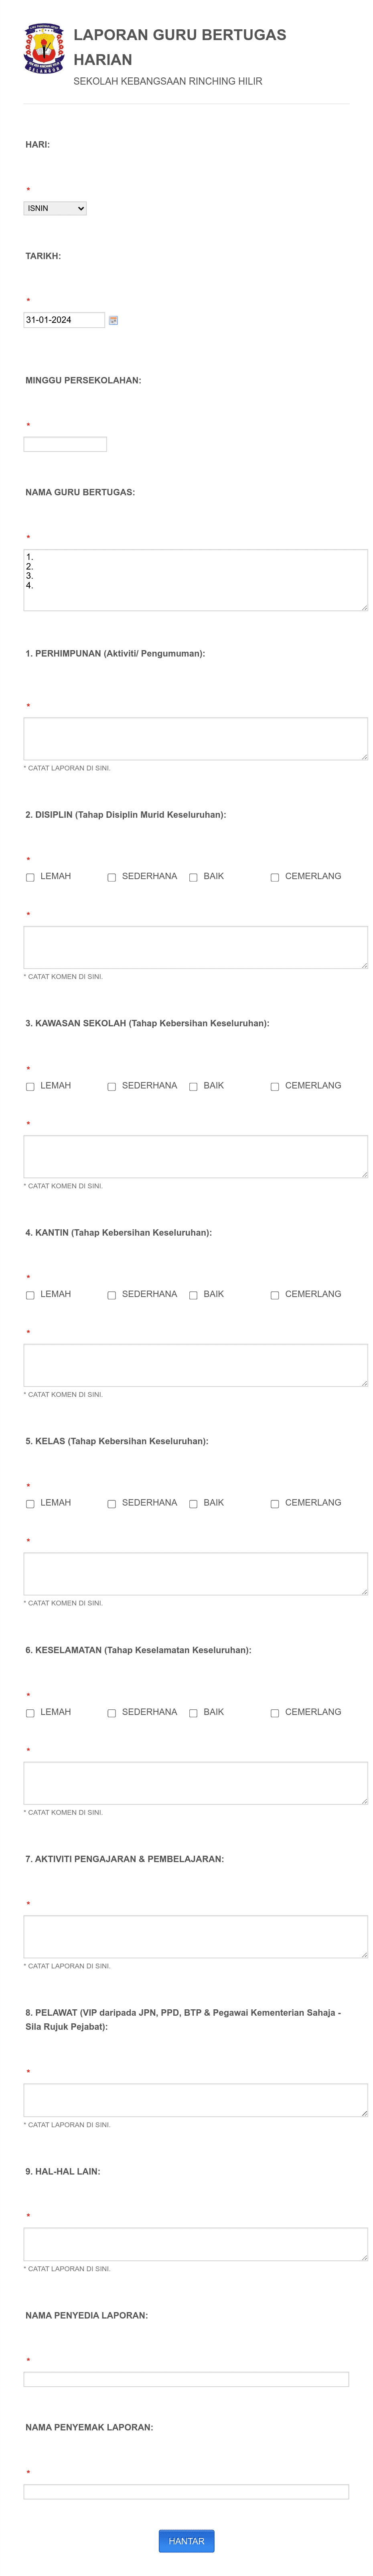Viewport: 373px width, 2576px height.
Task: Click the MINGGU PERSEKOLAHAN input box
Action: point(65,444)
